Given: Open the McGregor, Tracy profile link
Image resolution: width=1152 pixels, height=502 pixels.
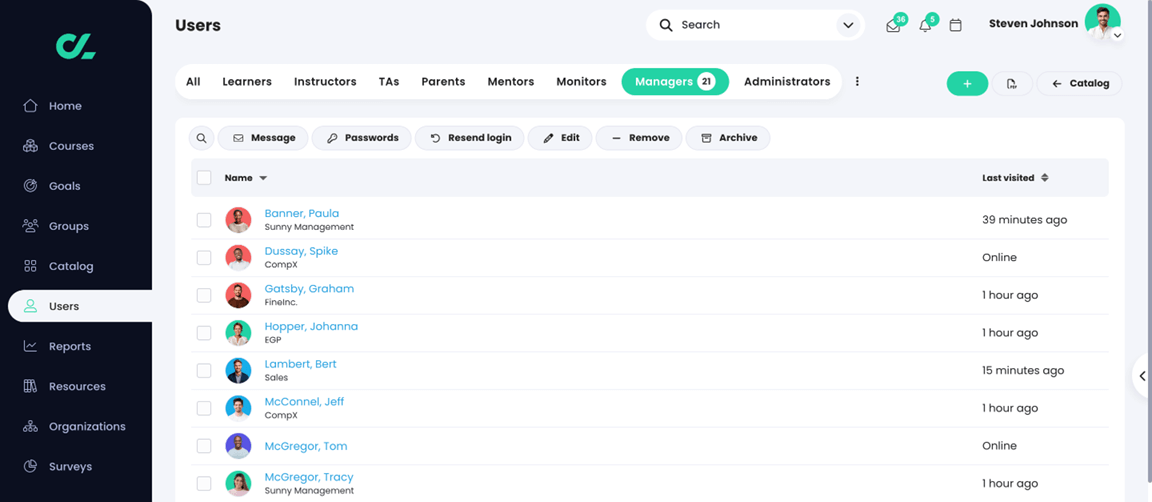Looking at the screenshot, I should tap(309, 477).
